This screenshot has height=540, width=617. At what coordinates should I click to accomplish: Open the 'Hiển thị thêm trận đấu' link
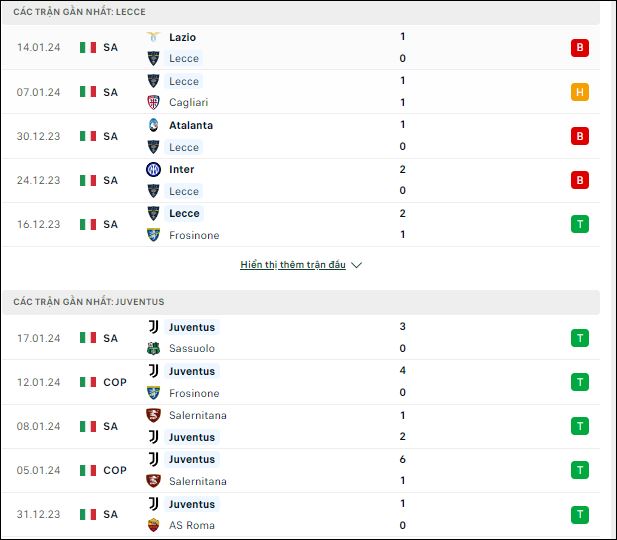[293, 264]
